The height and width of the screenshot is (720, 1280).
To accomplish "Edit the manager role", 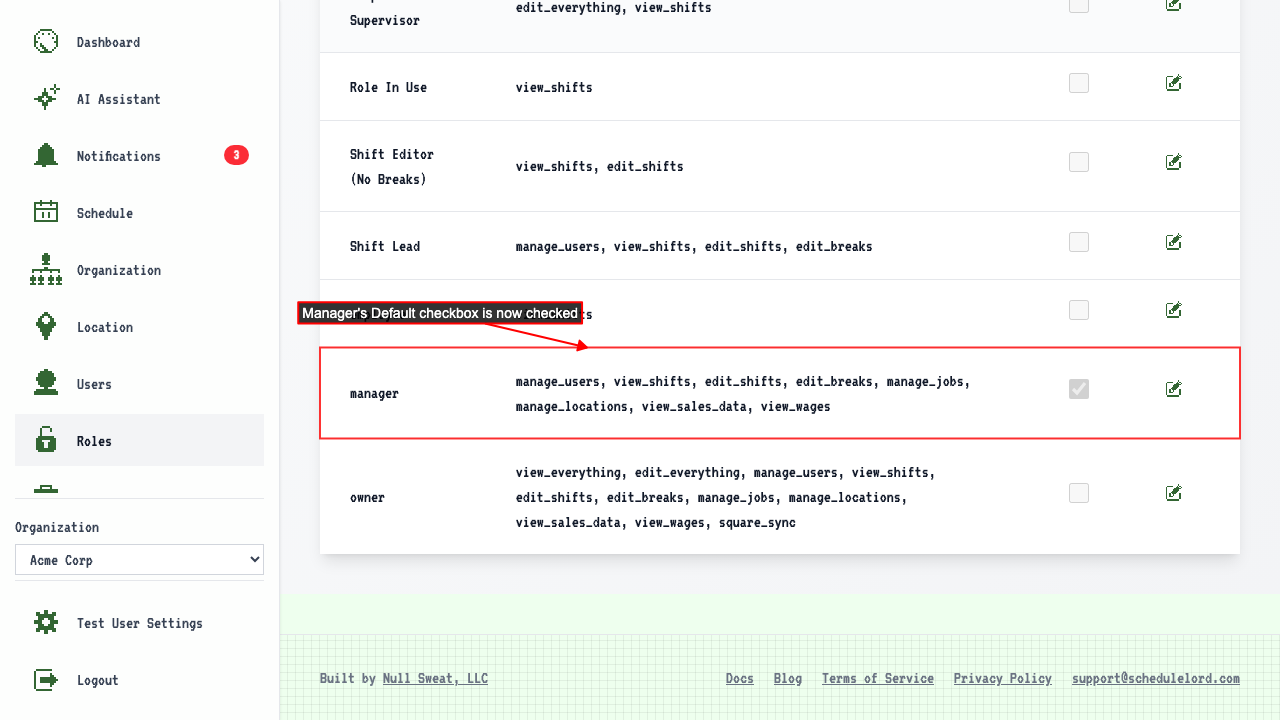I will pos(1174,389).
